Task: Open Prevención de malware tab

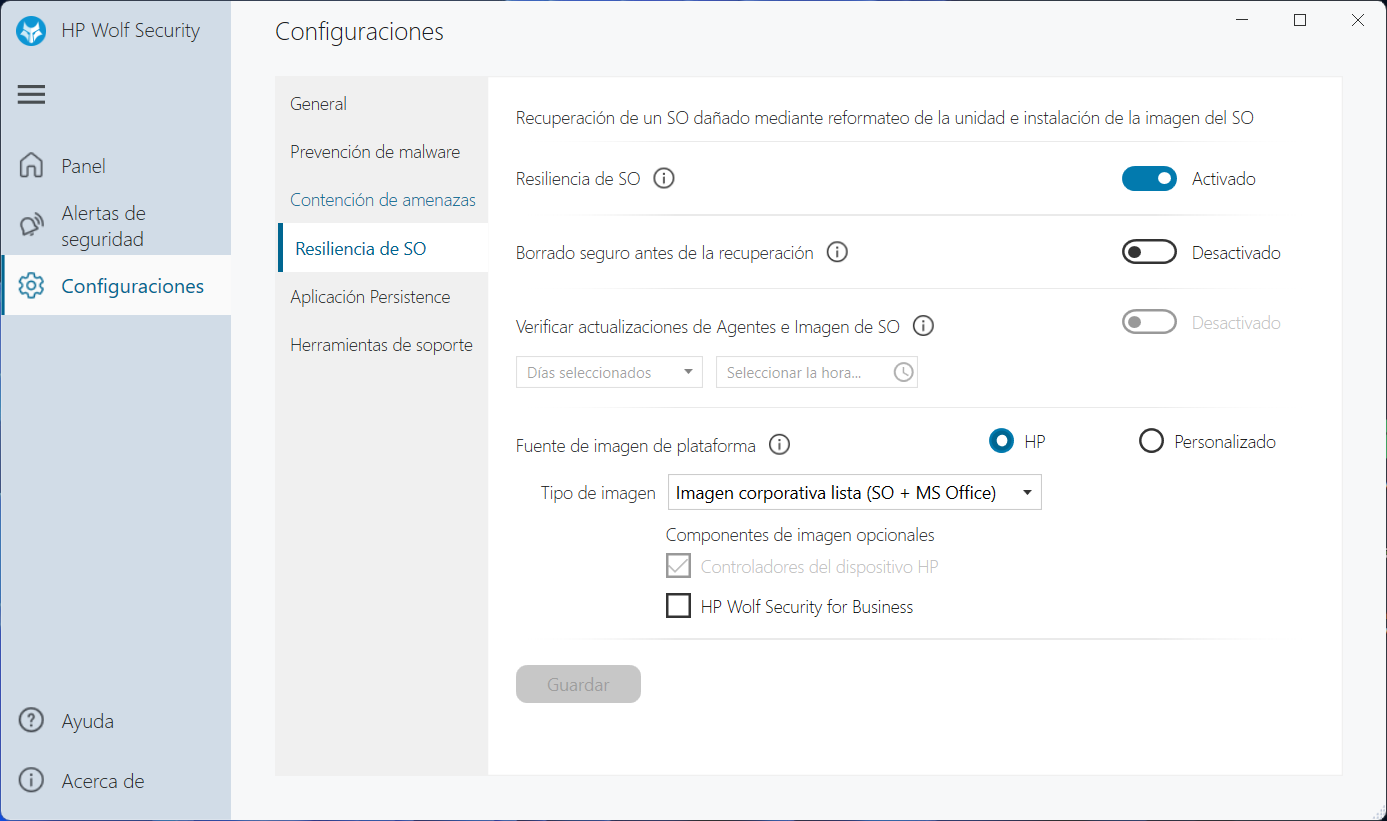Action: coord(382,152)
